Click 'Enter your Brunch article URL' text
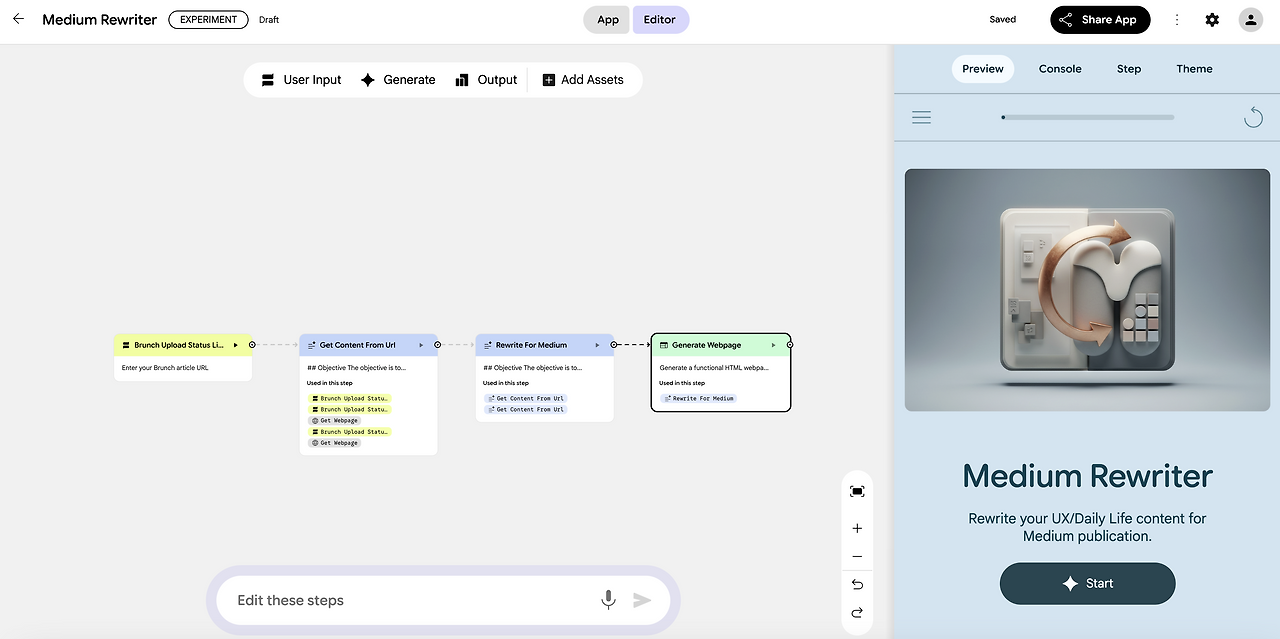Screen dimensions: 1280x639 165,368
